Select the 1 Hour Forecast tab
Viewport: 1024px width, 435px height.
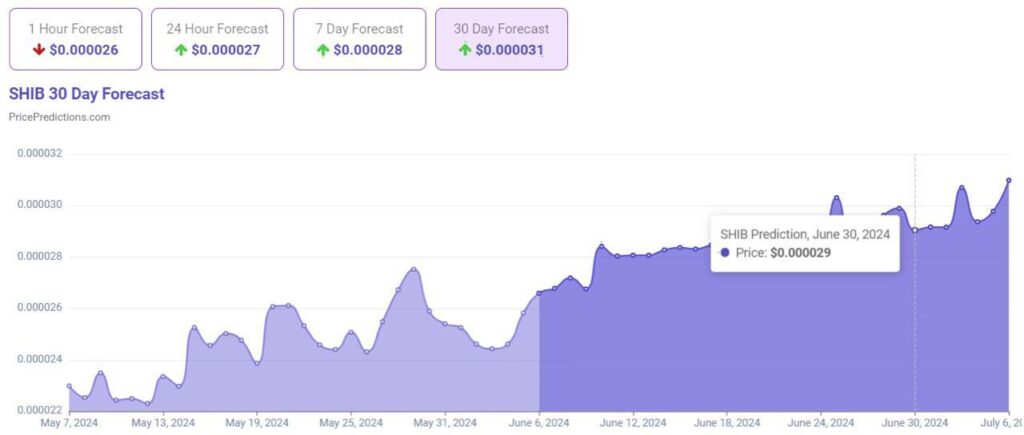tap(75, 39)
